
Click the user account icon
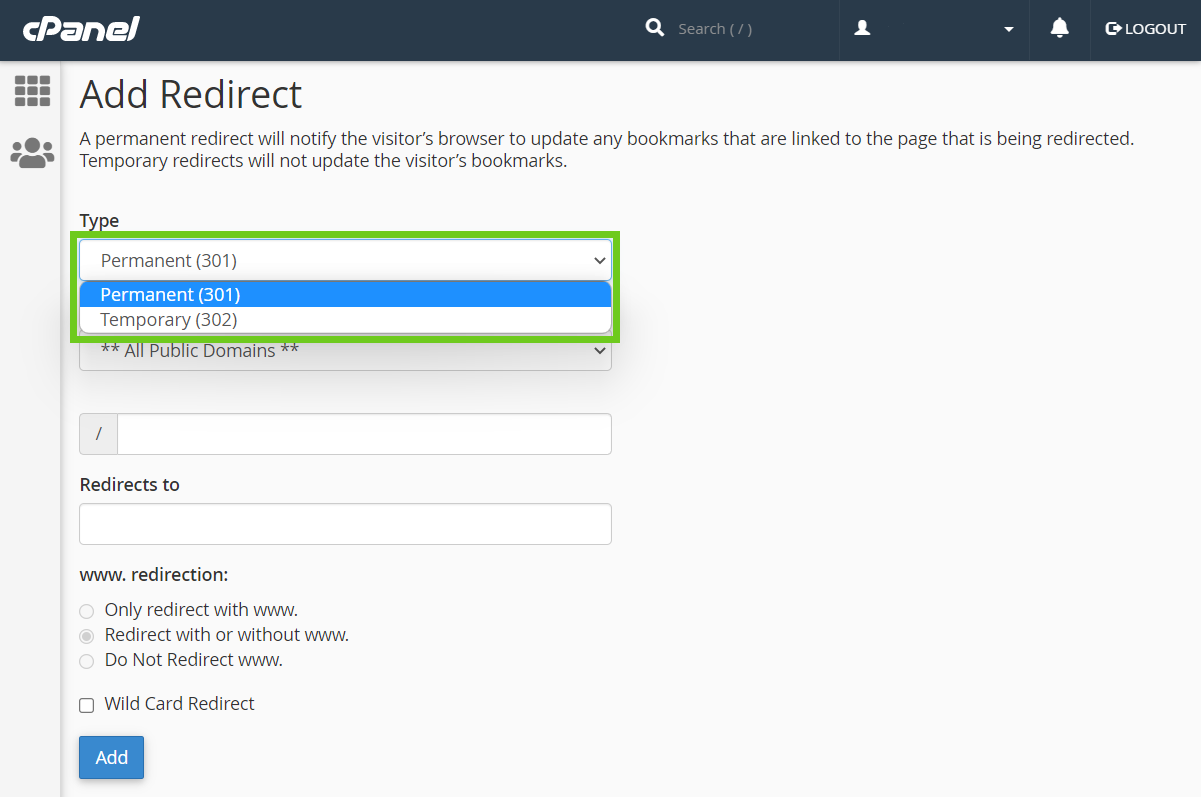pos(862,29)
